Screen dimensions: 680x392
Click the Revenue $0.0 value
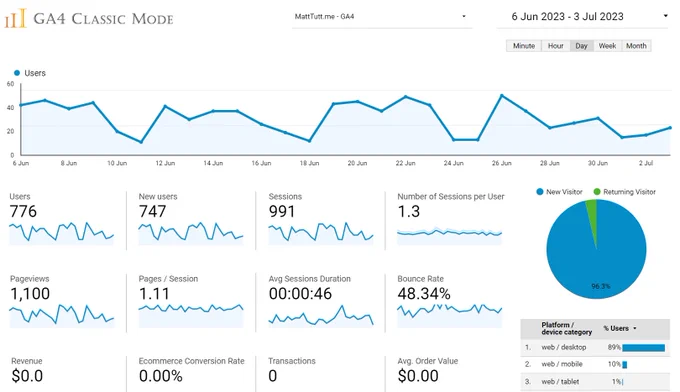[27, 376]
